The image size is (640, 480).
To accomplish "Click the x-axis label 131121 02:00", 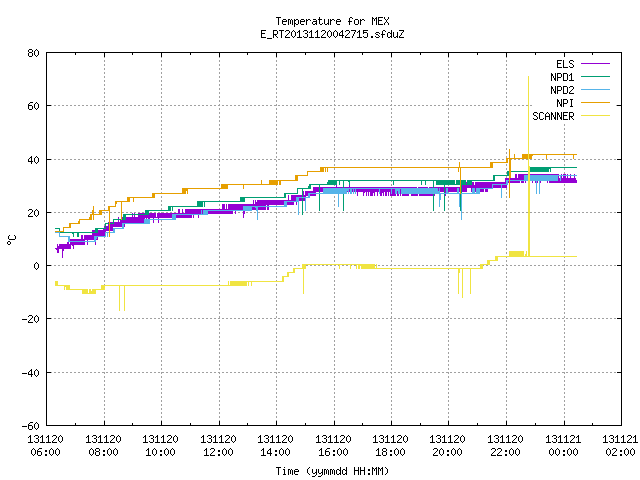I will coord(620,446).
